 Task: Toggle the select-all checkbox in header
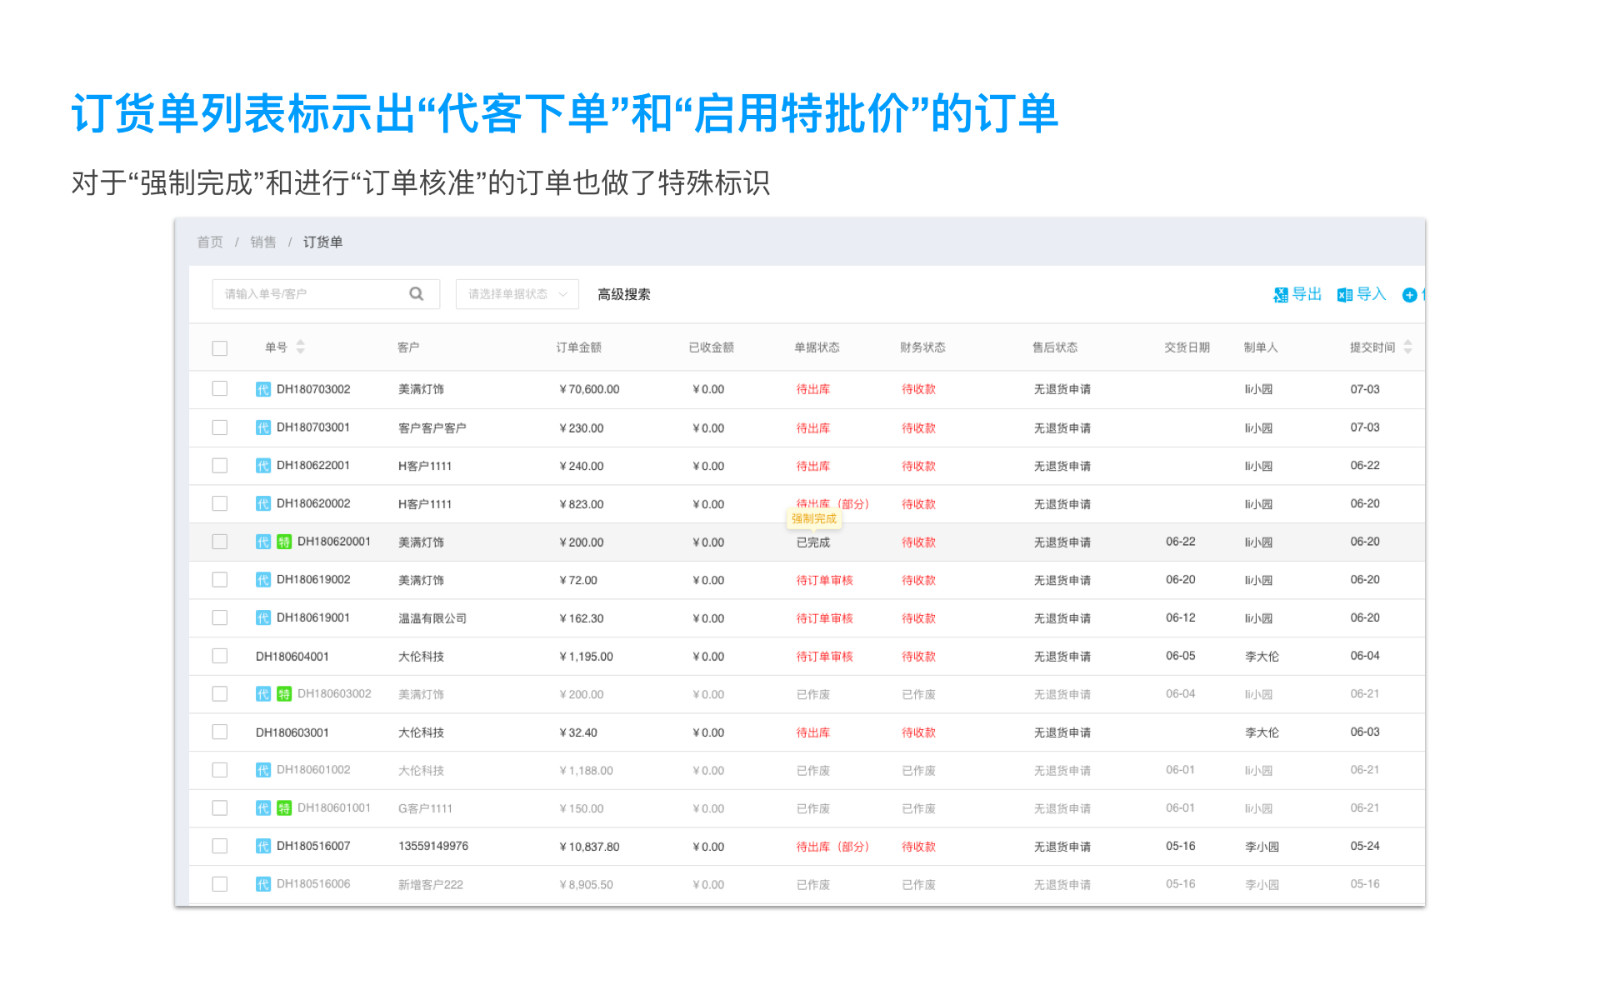click(220, 348)
